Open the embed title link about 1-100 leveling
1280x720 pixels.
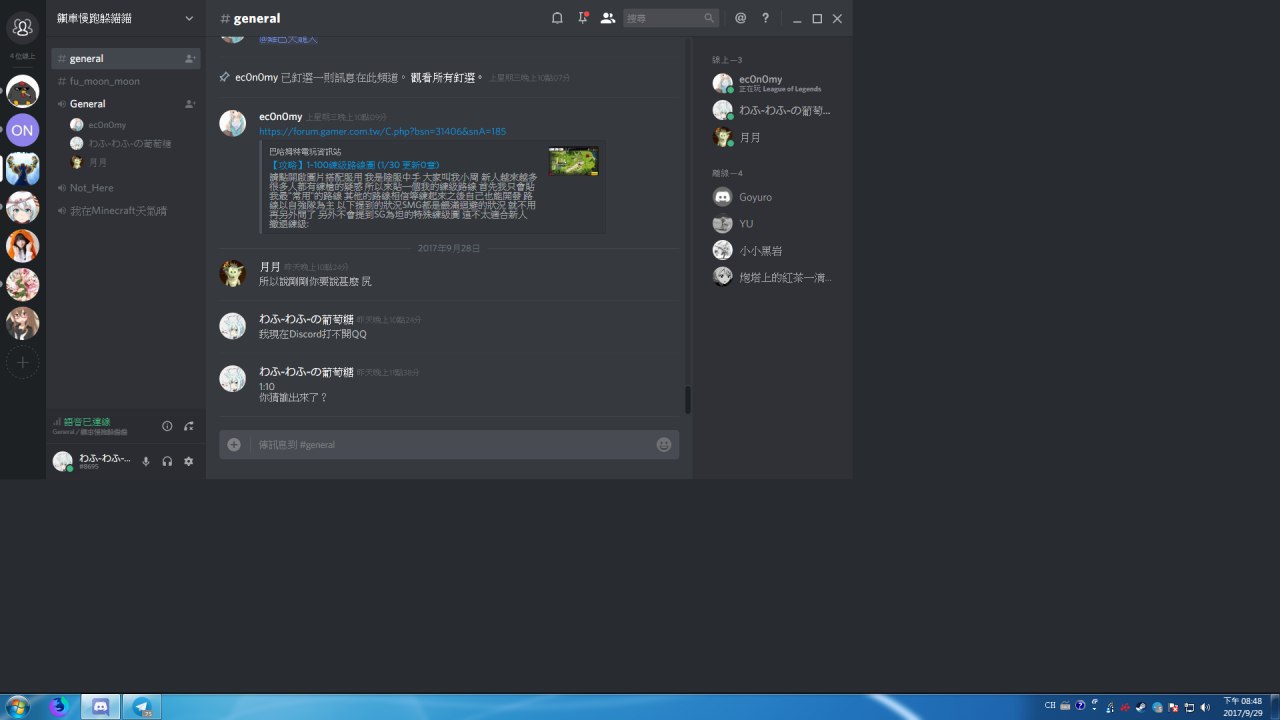tap(354, 164)
